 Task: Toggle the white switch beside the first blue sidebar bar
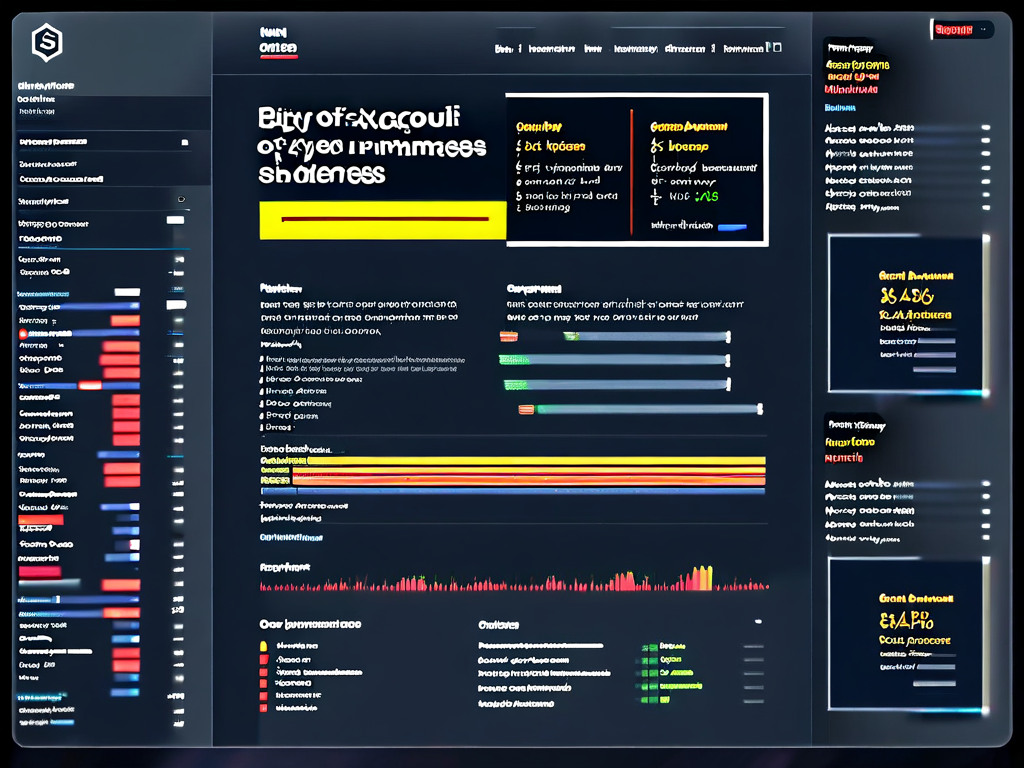coord(176,304)
